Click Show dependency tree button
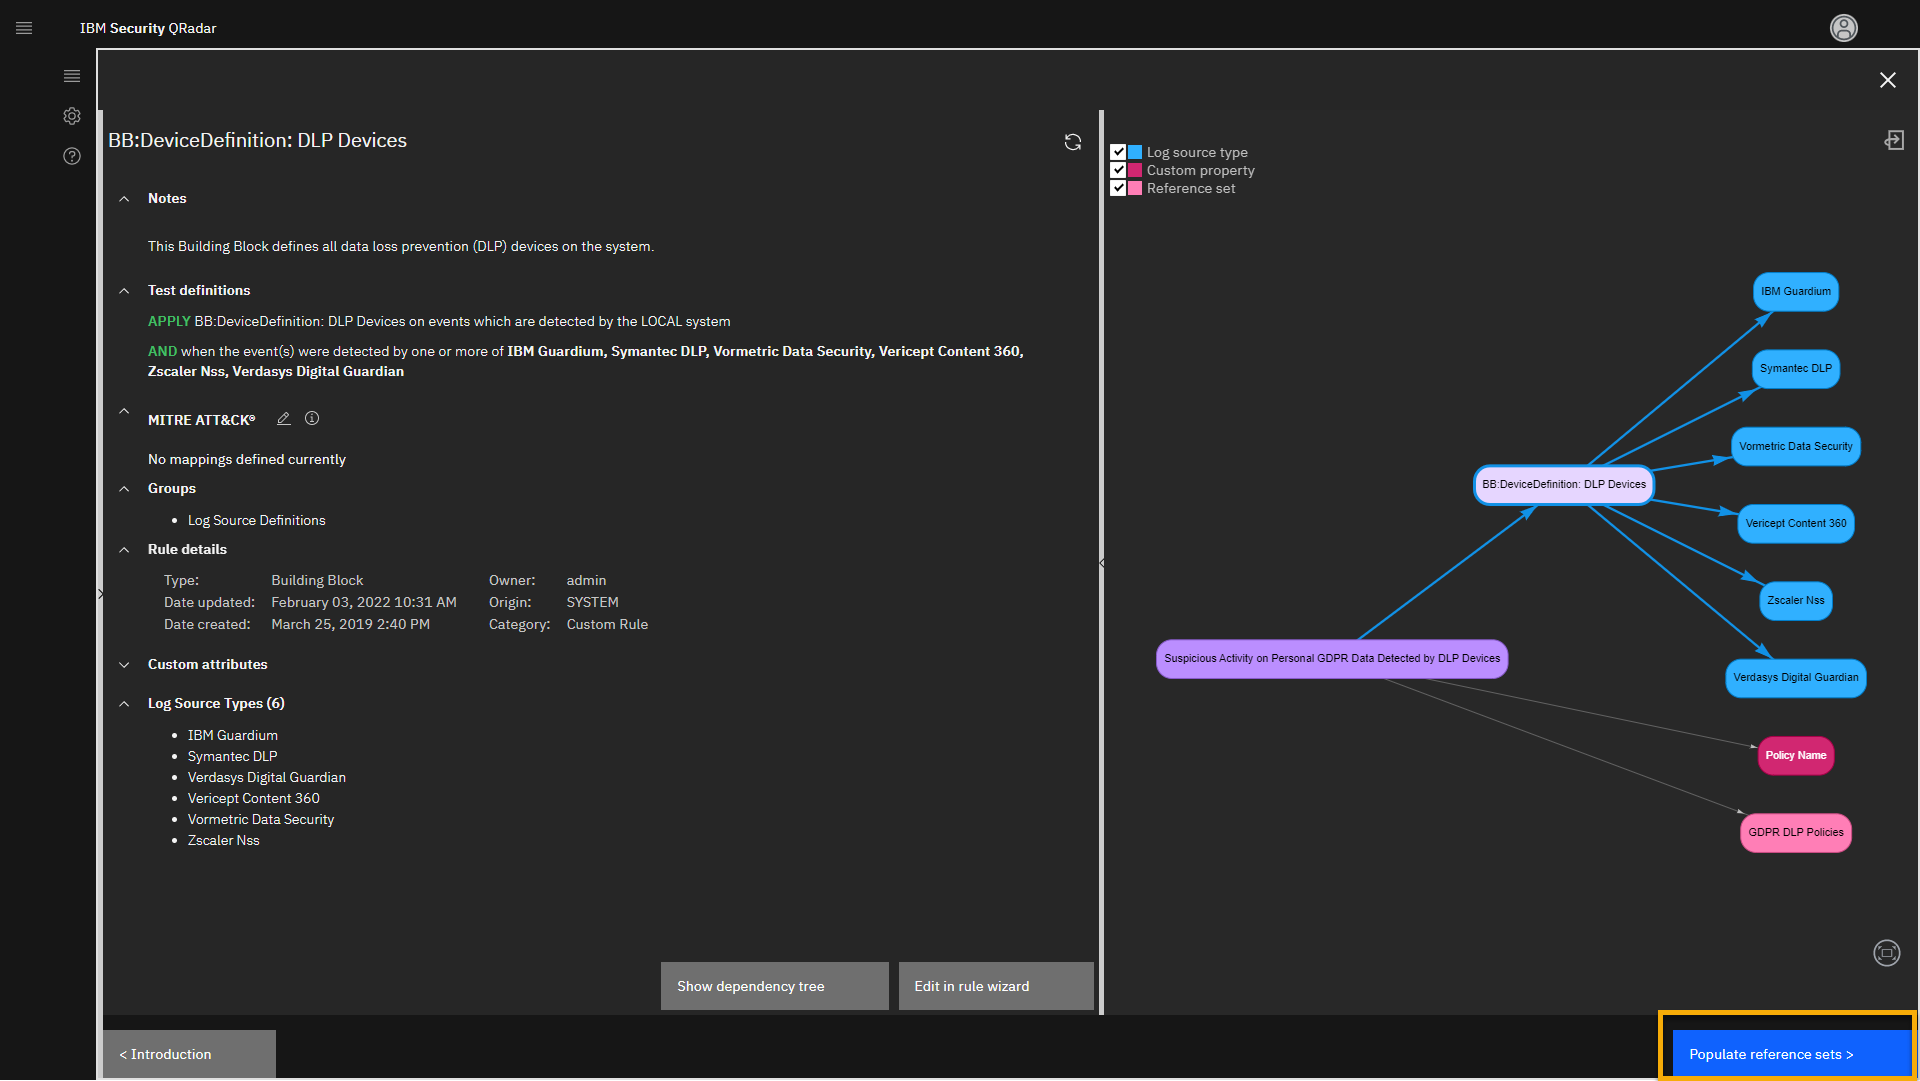The width and height of the screenshot is (1920, 1081). pyautogui.click(x=774, y=986)
